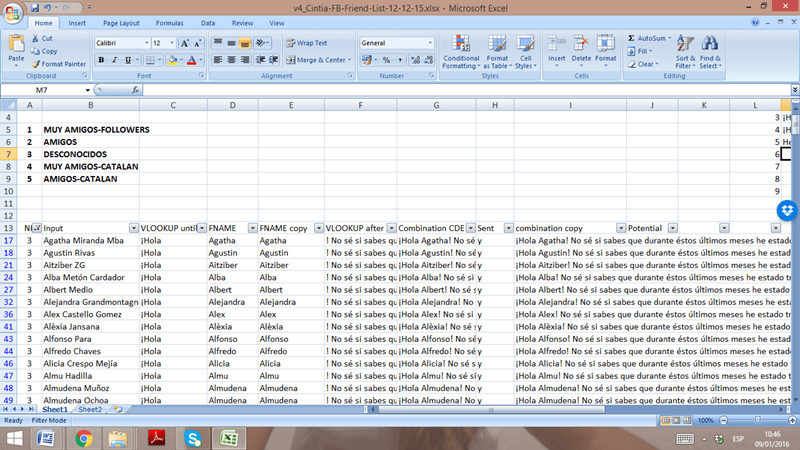Image resolution: width=800 pixels, height=450 pixels.
Task: Open the Page Layout tab
Action: click(121, 21)
